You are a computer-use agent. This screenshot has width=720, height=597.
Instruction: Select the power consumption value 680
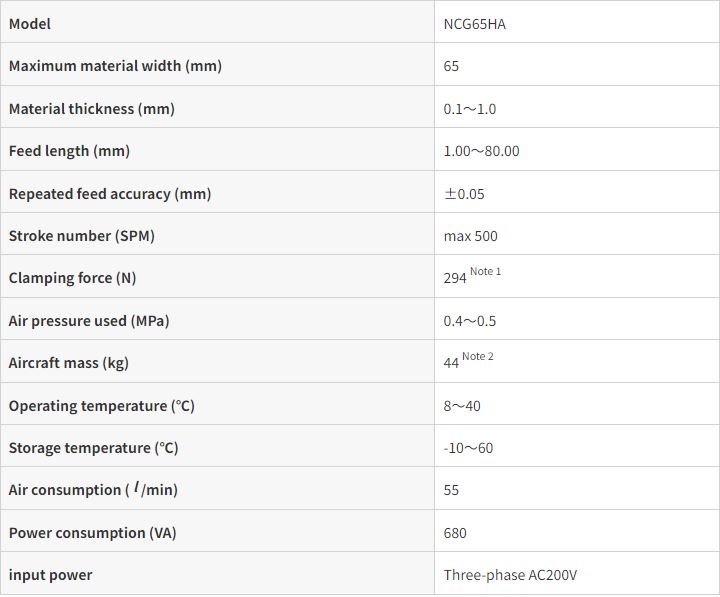click(455, 533)
